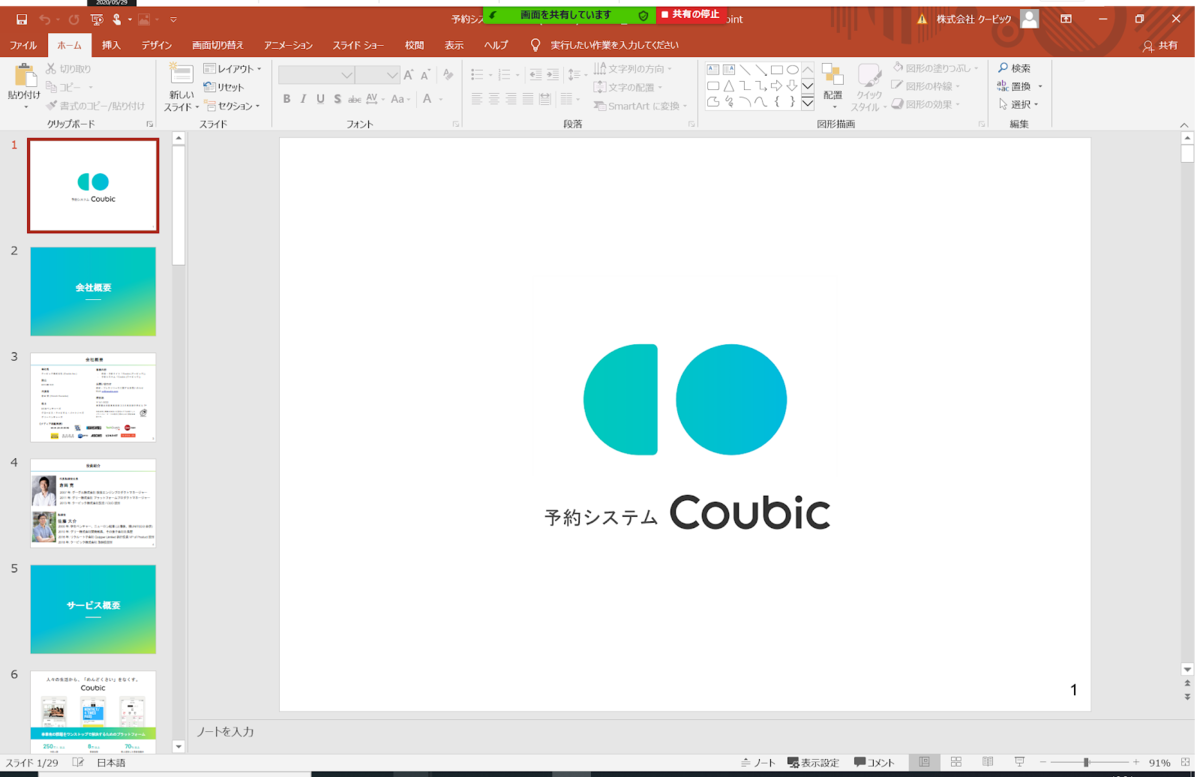Open customize quick access toolbar dropdown
This screenshot has height=777, width=1200.
(x=173, y=19)
